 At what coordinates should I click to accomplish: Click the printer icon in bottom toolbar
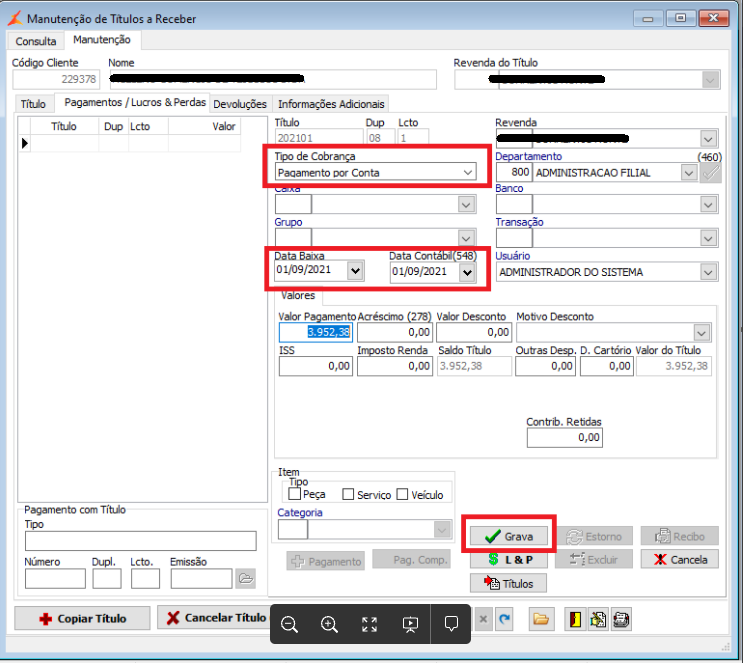pos(621,619)
